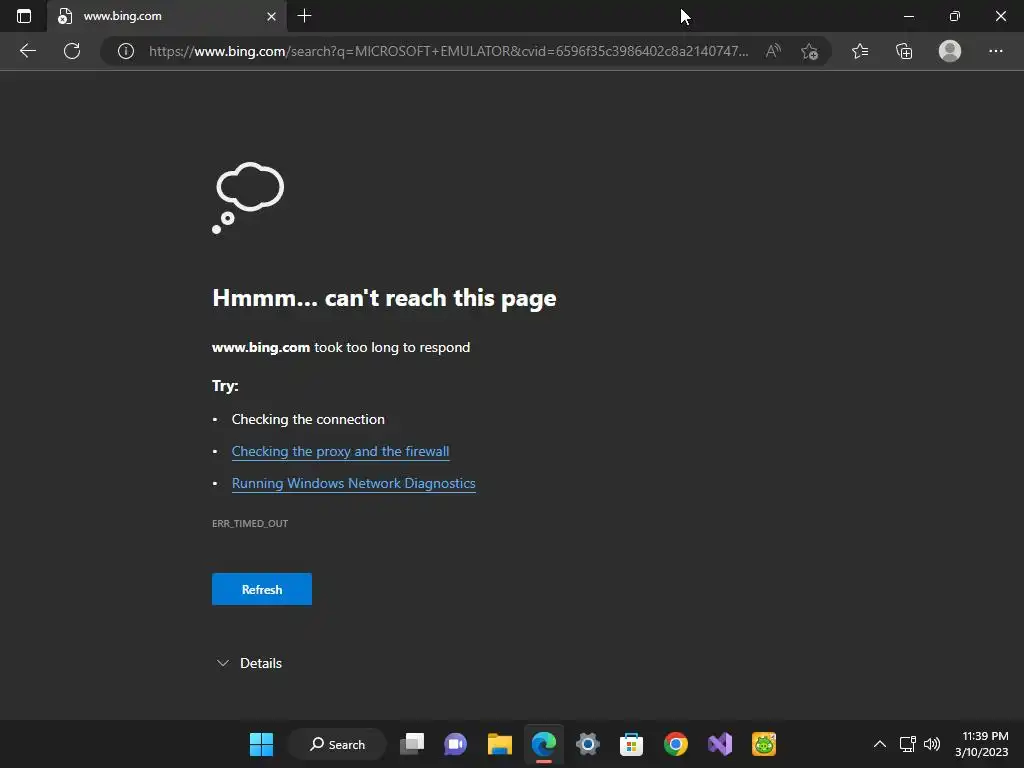Open the Chat app on taskbar
Image resolution: width=1024 pixels, height=768 pixels.
pyautogui.click(x=456, y=744)
